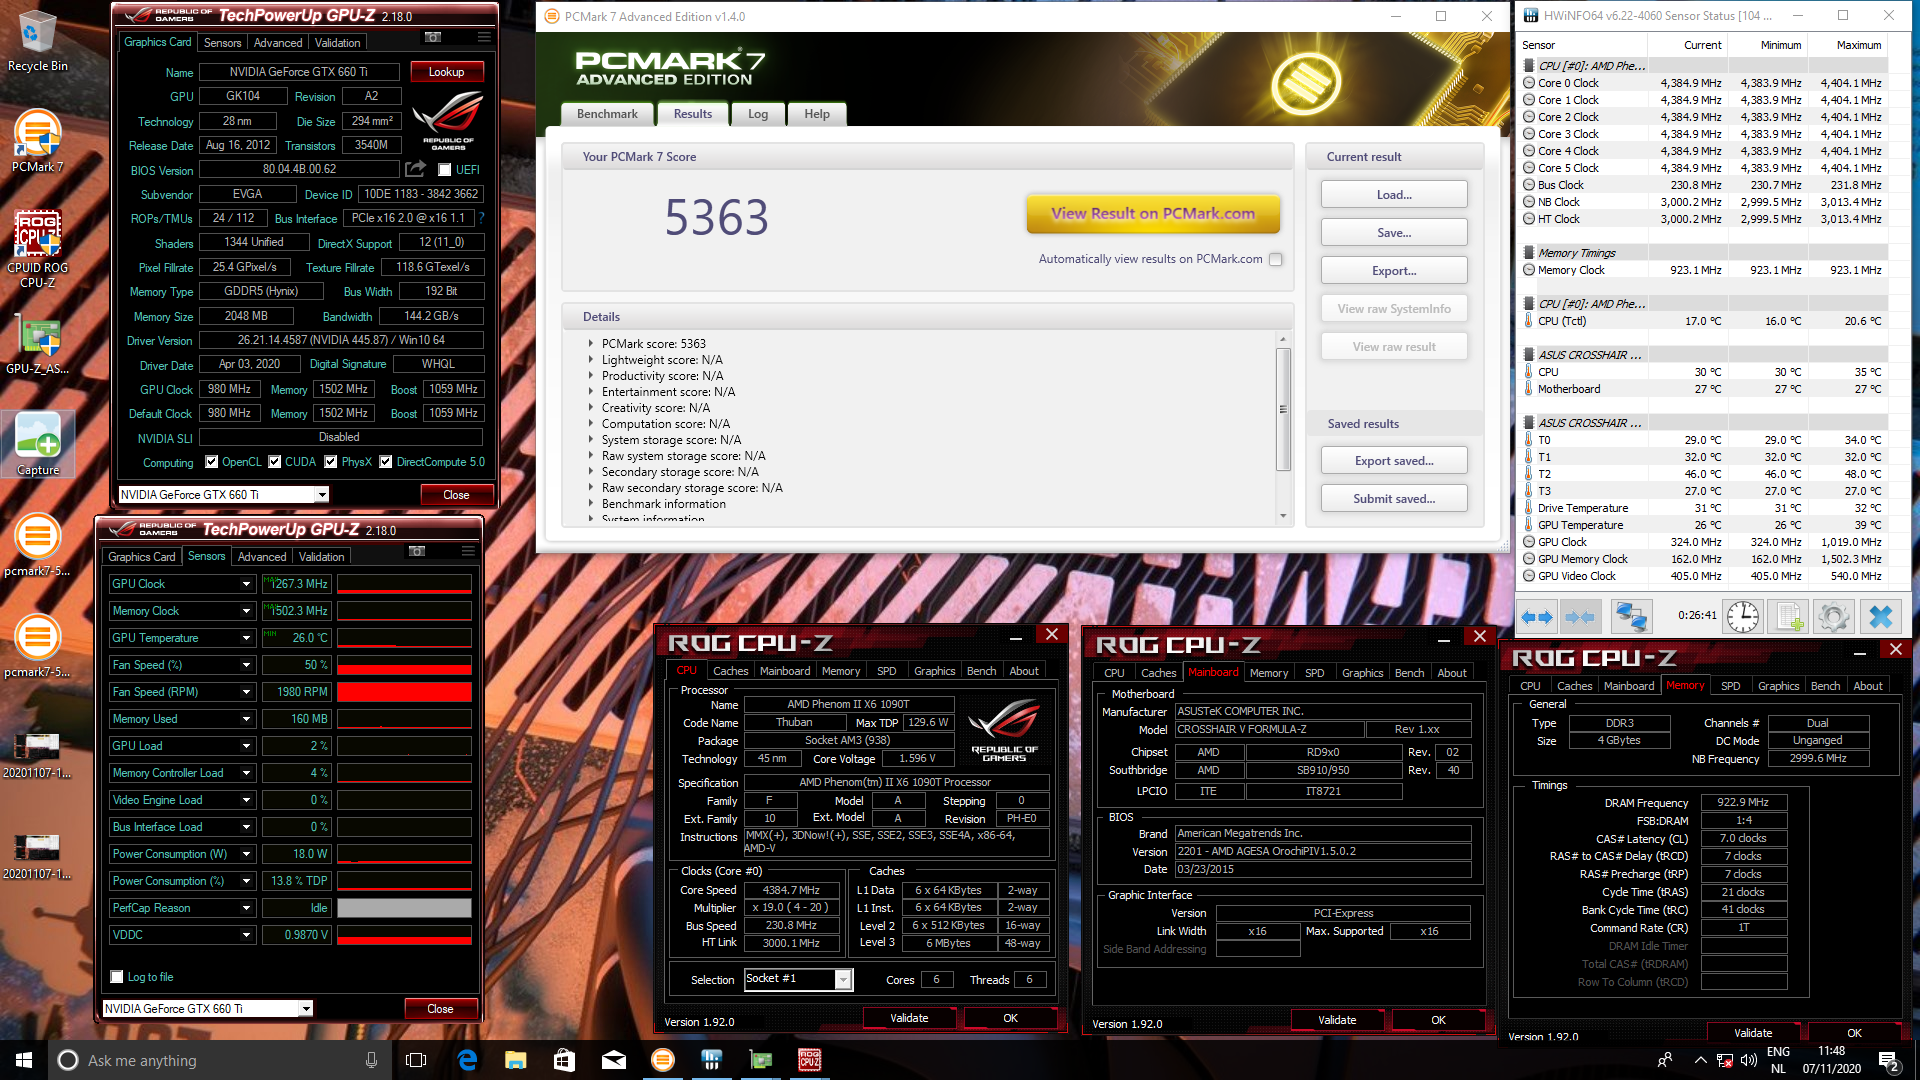Open SPD tab in middle CPU-Z window
This screenshot has width=1920, height=1080.
pos(1315,673)
